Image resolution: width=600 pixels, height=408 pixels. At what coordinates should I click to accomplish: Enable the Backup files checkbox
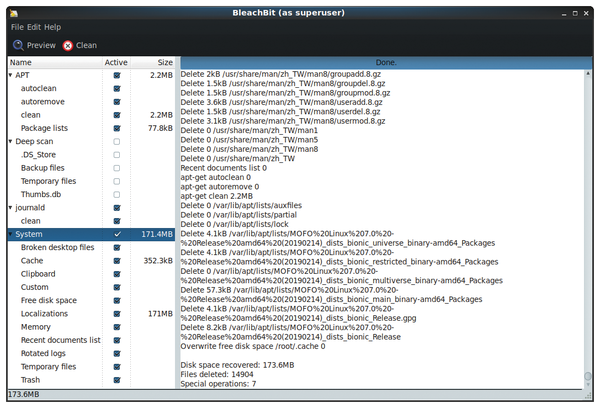(x=117, y=168)
